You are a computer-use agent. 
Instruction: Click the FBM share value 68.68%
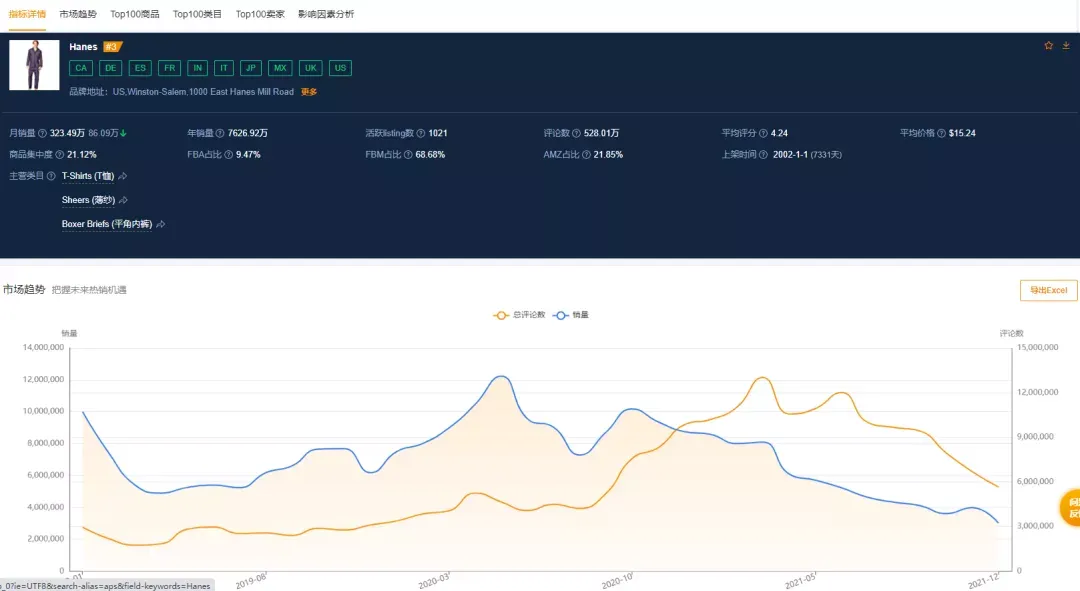[430, 154]
